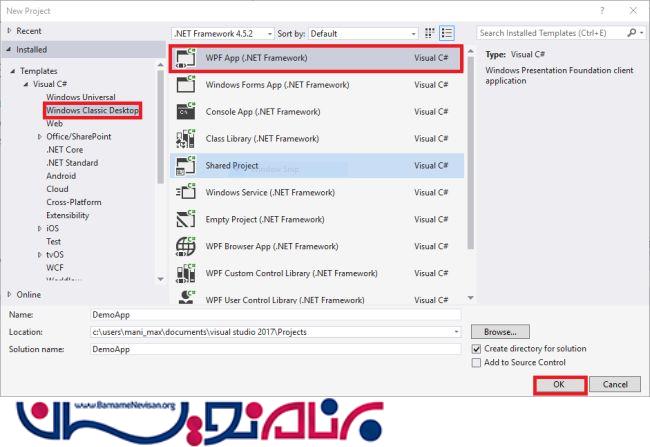Select Console App (.NET Framework) text
Viewport: 650px width, 447px height.
click(263, 112)
